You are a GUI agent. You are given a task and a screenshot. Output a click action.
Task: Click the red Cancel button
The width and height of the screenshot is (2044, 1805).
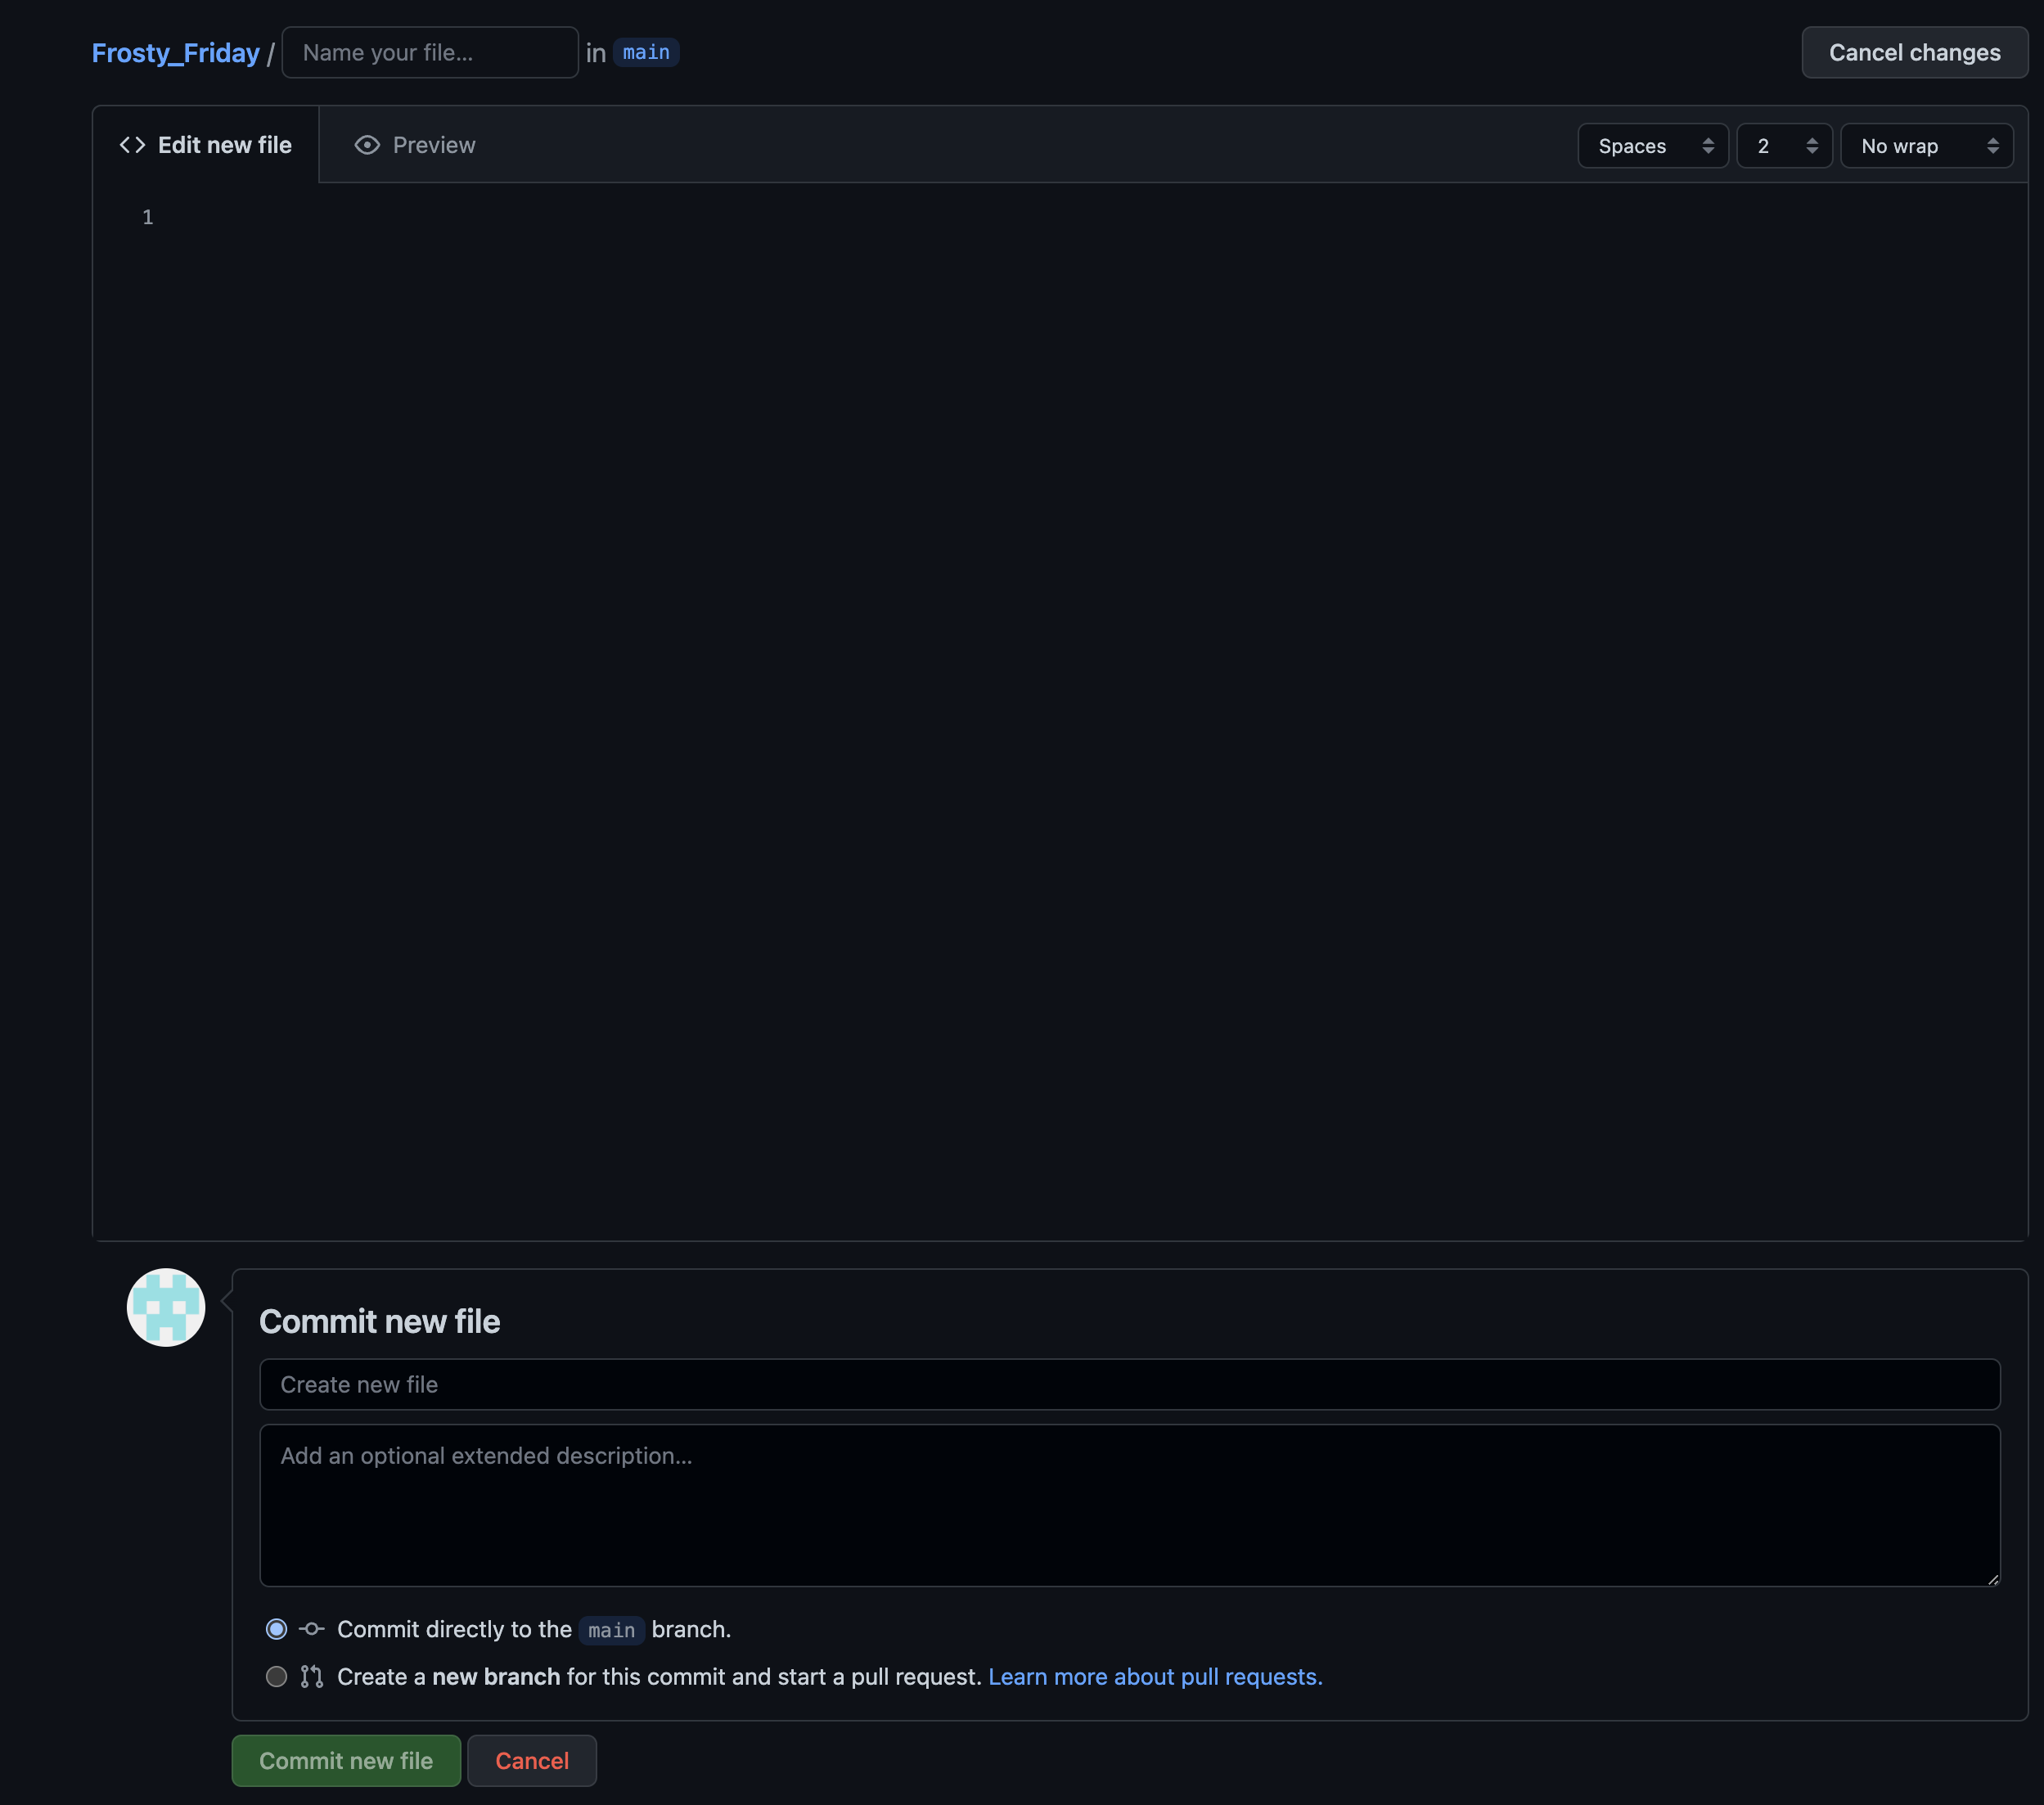pos(532,1761)
